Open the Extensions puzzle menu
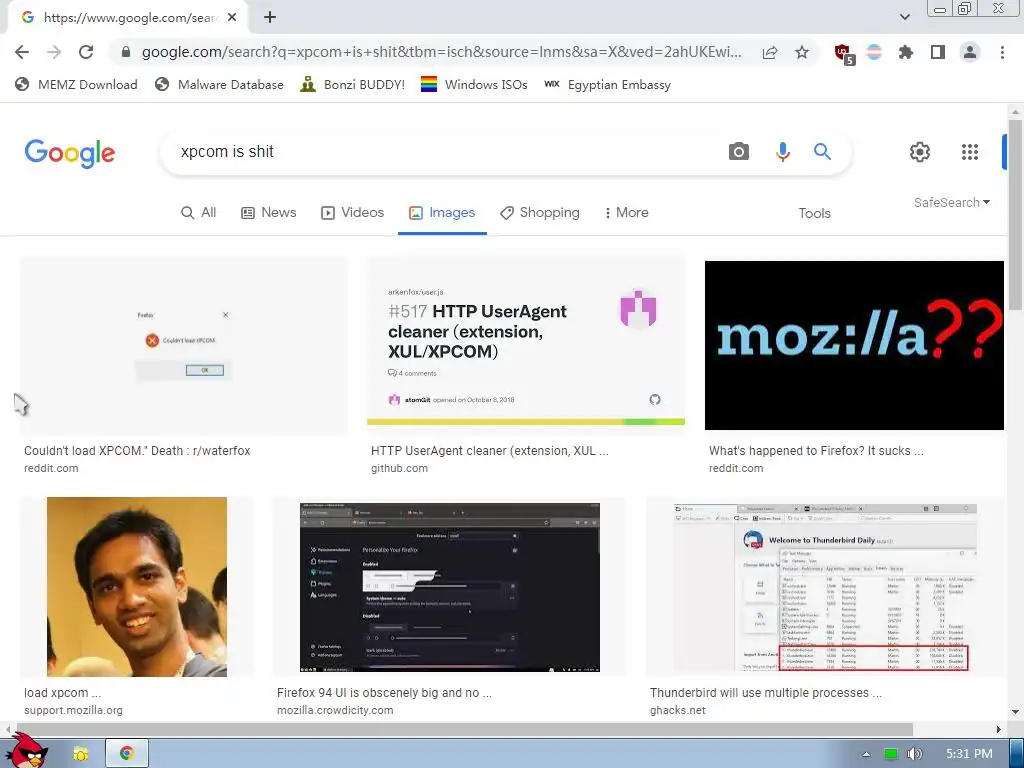This screenshot has height=768, width=1024. point(906,52)
